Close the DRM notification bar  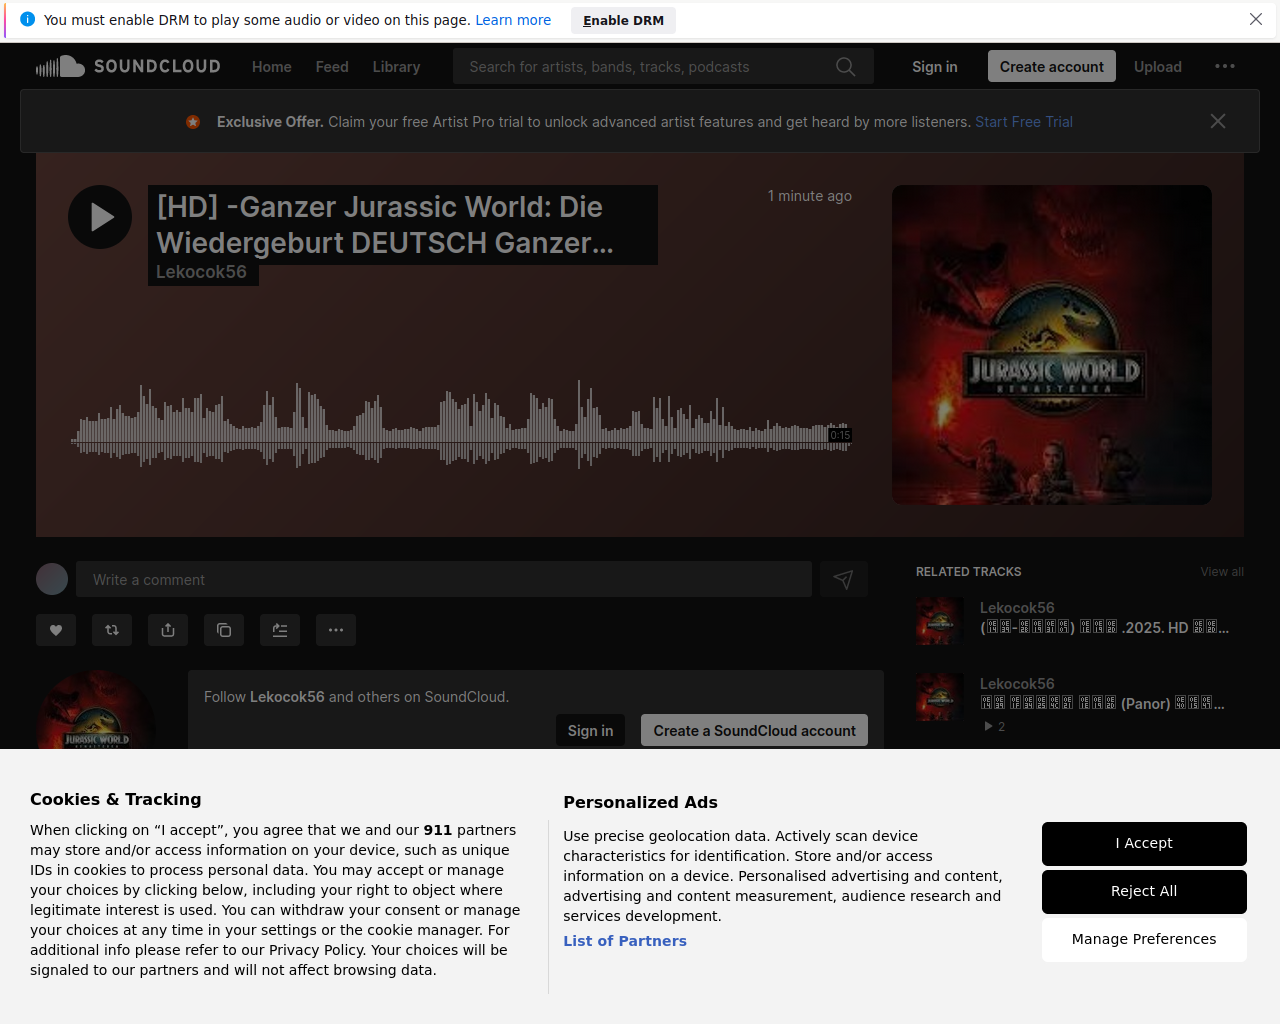point(1256,19)
